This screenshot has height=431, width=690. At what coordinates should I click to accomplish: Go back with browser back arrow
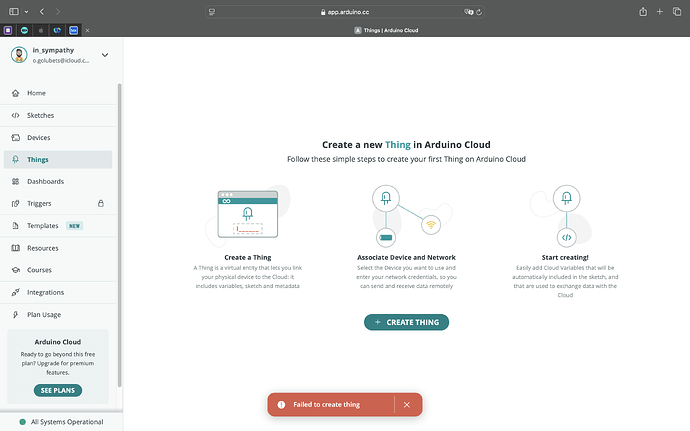pos(42,12)
